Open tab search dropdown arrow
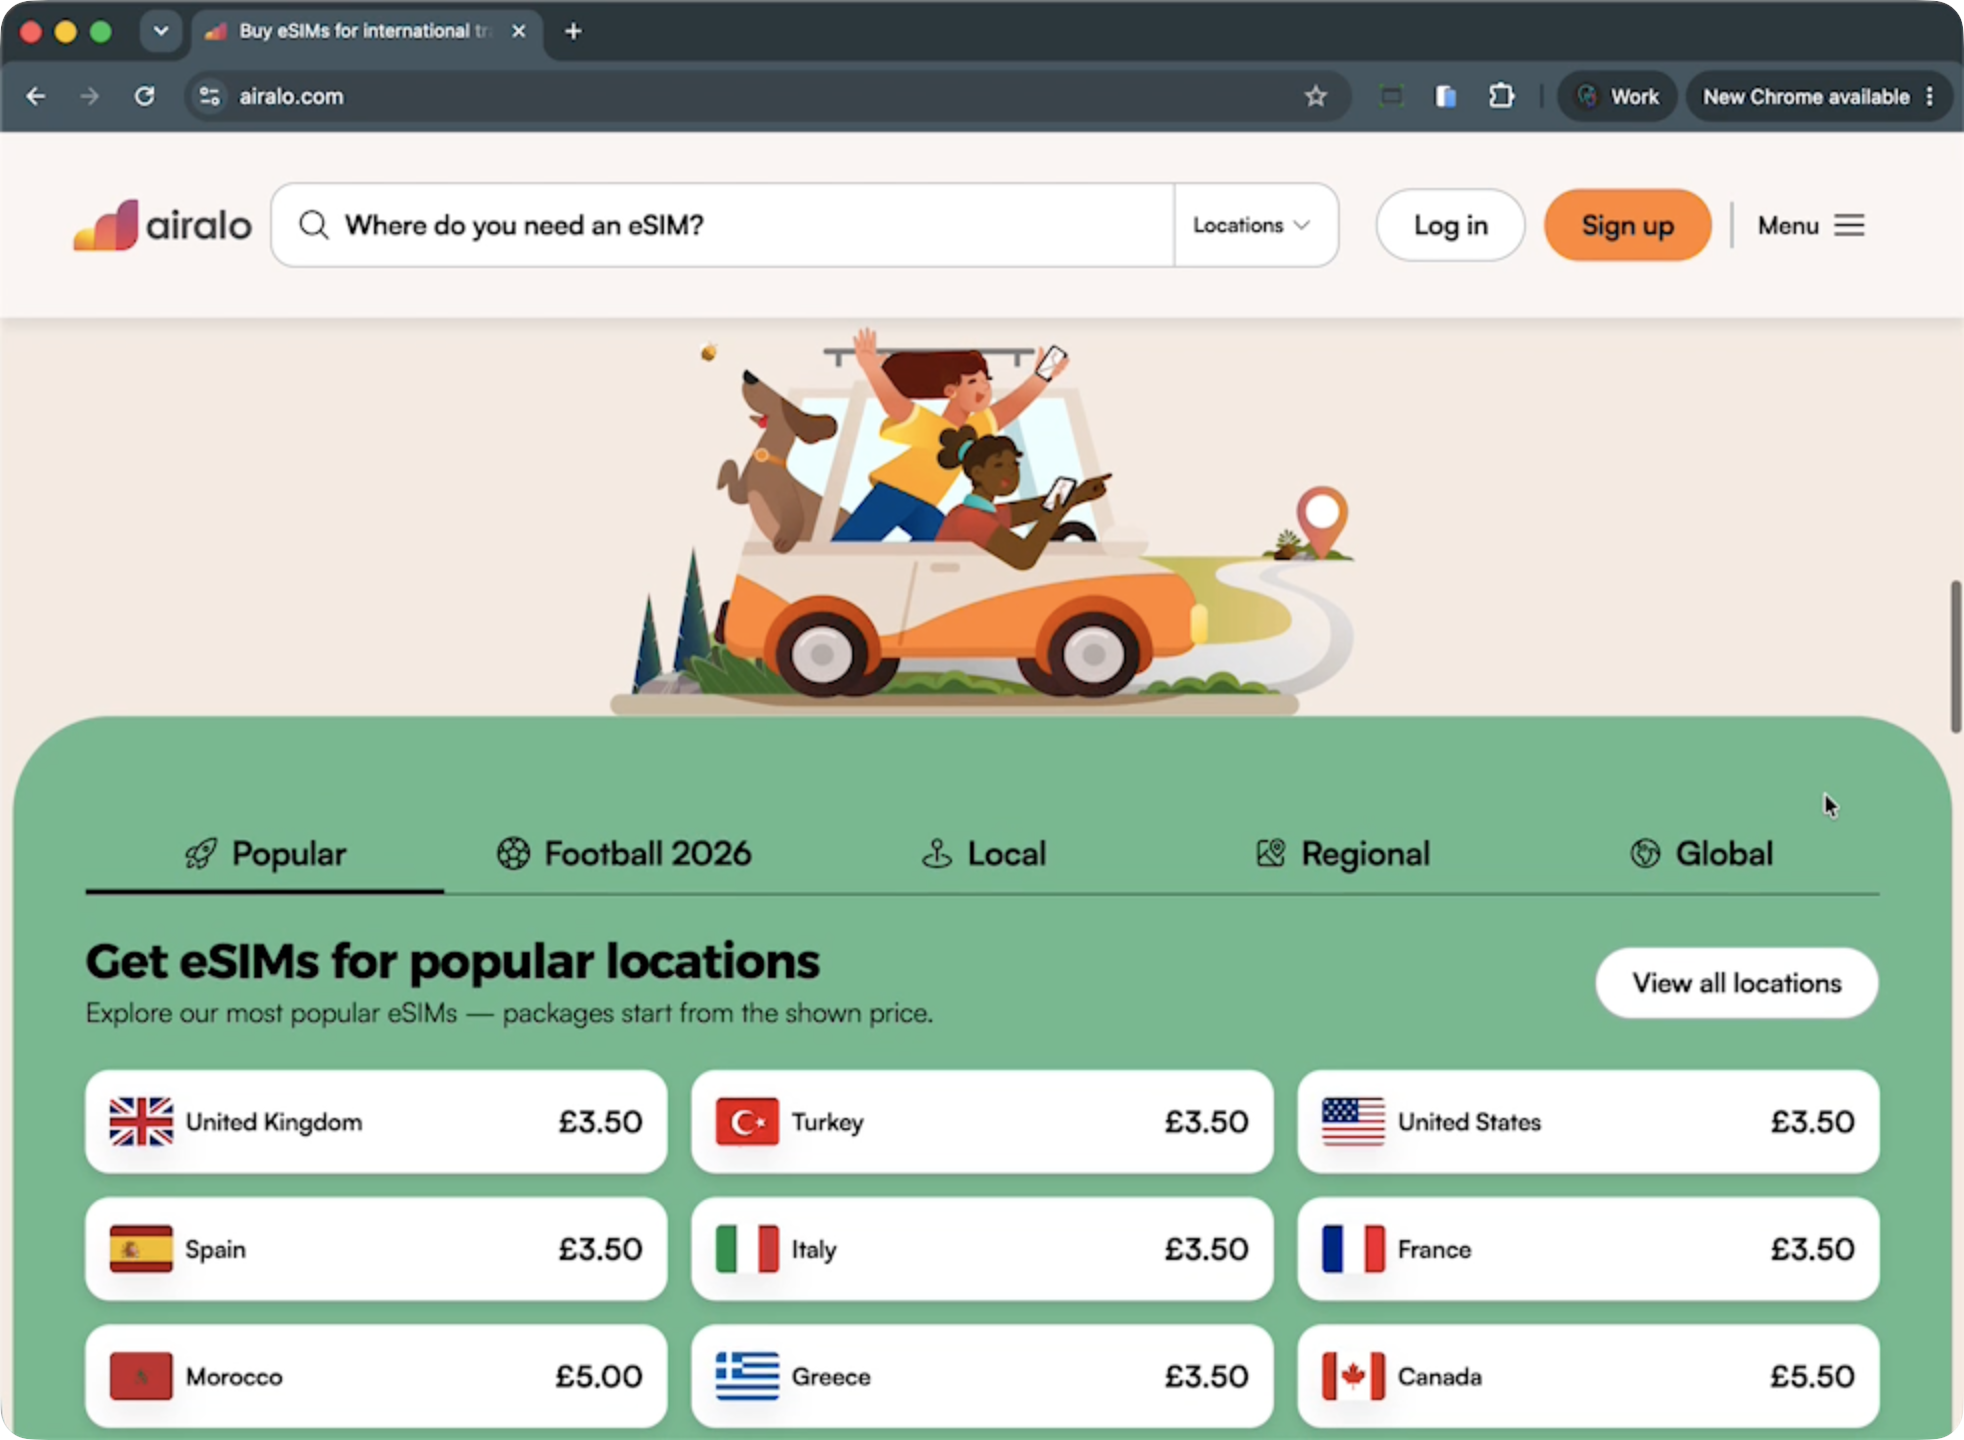The width and height of the screenshot is (1964, 1440). (x=161, y=31)
